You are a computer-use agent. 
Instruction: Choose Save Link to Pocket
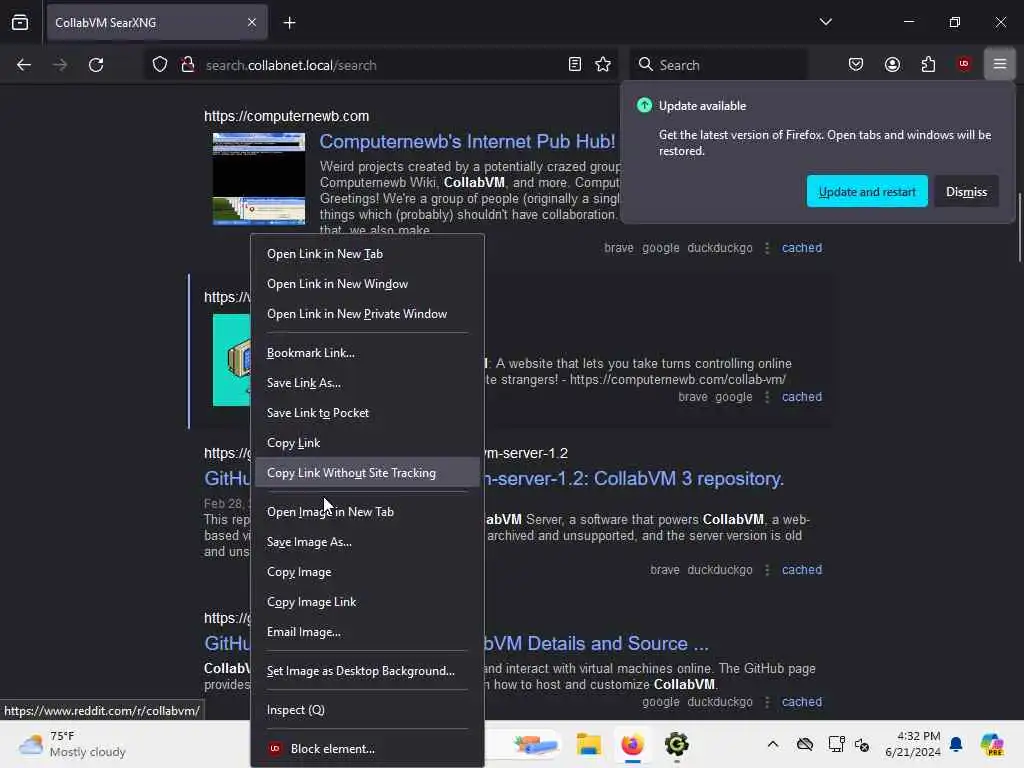click(368, 413)
